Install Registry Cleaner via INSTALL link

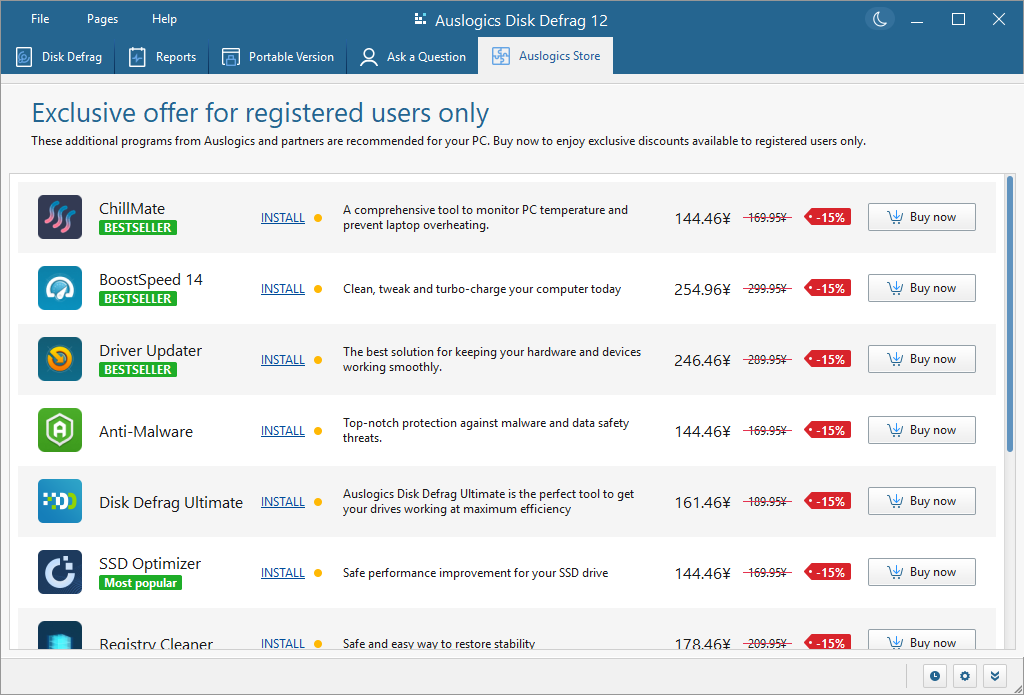[x=283, y=643]
